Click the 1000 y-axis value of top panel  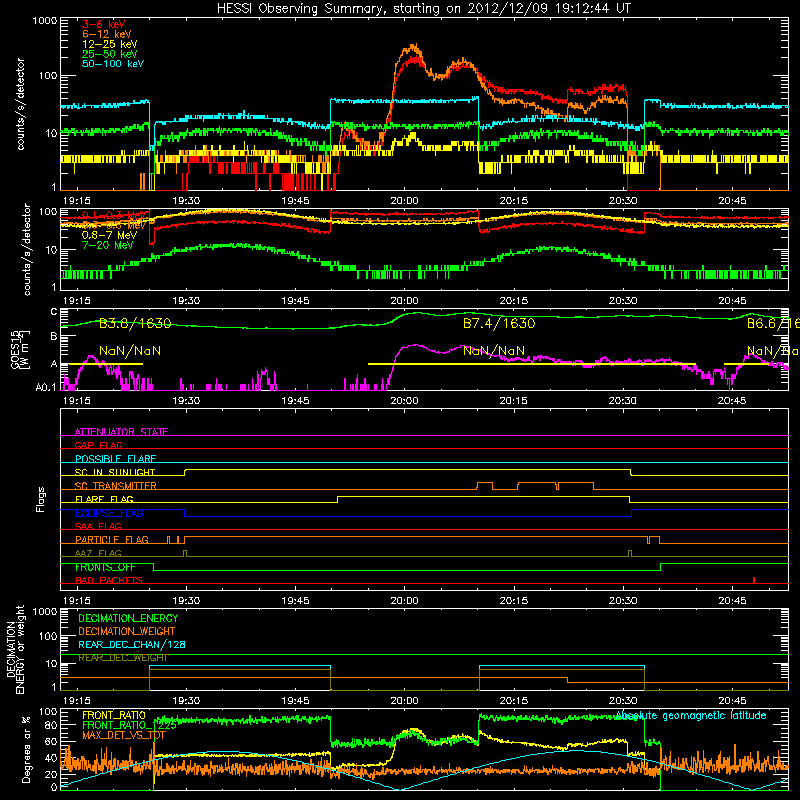(x=44, y=21)
